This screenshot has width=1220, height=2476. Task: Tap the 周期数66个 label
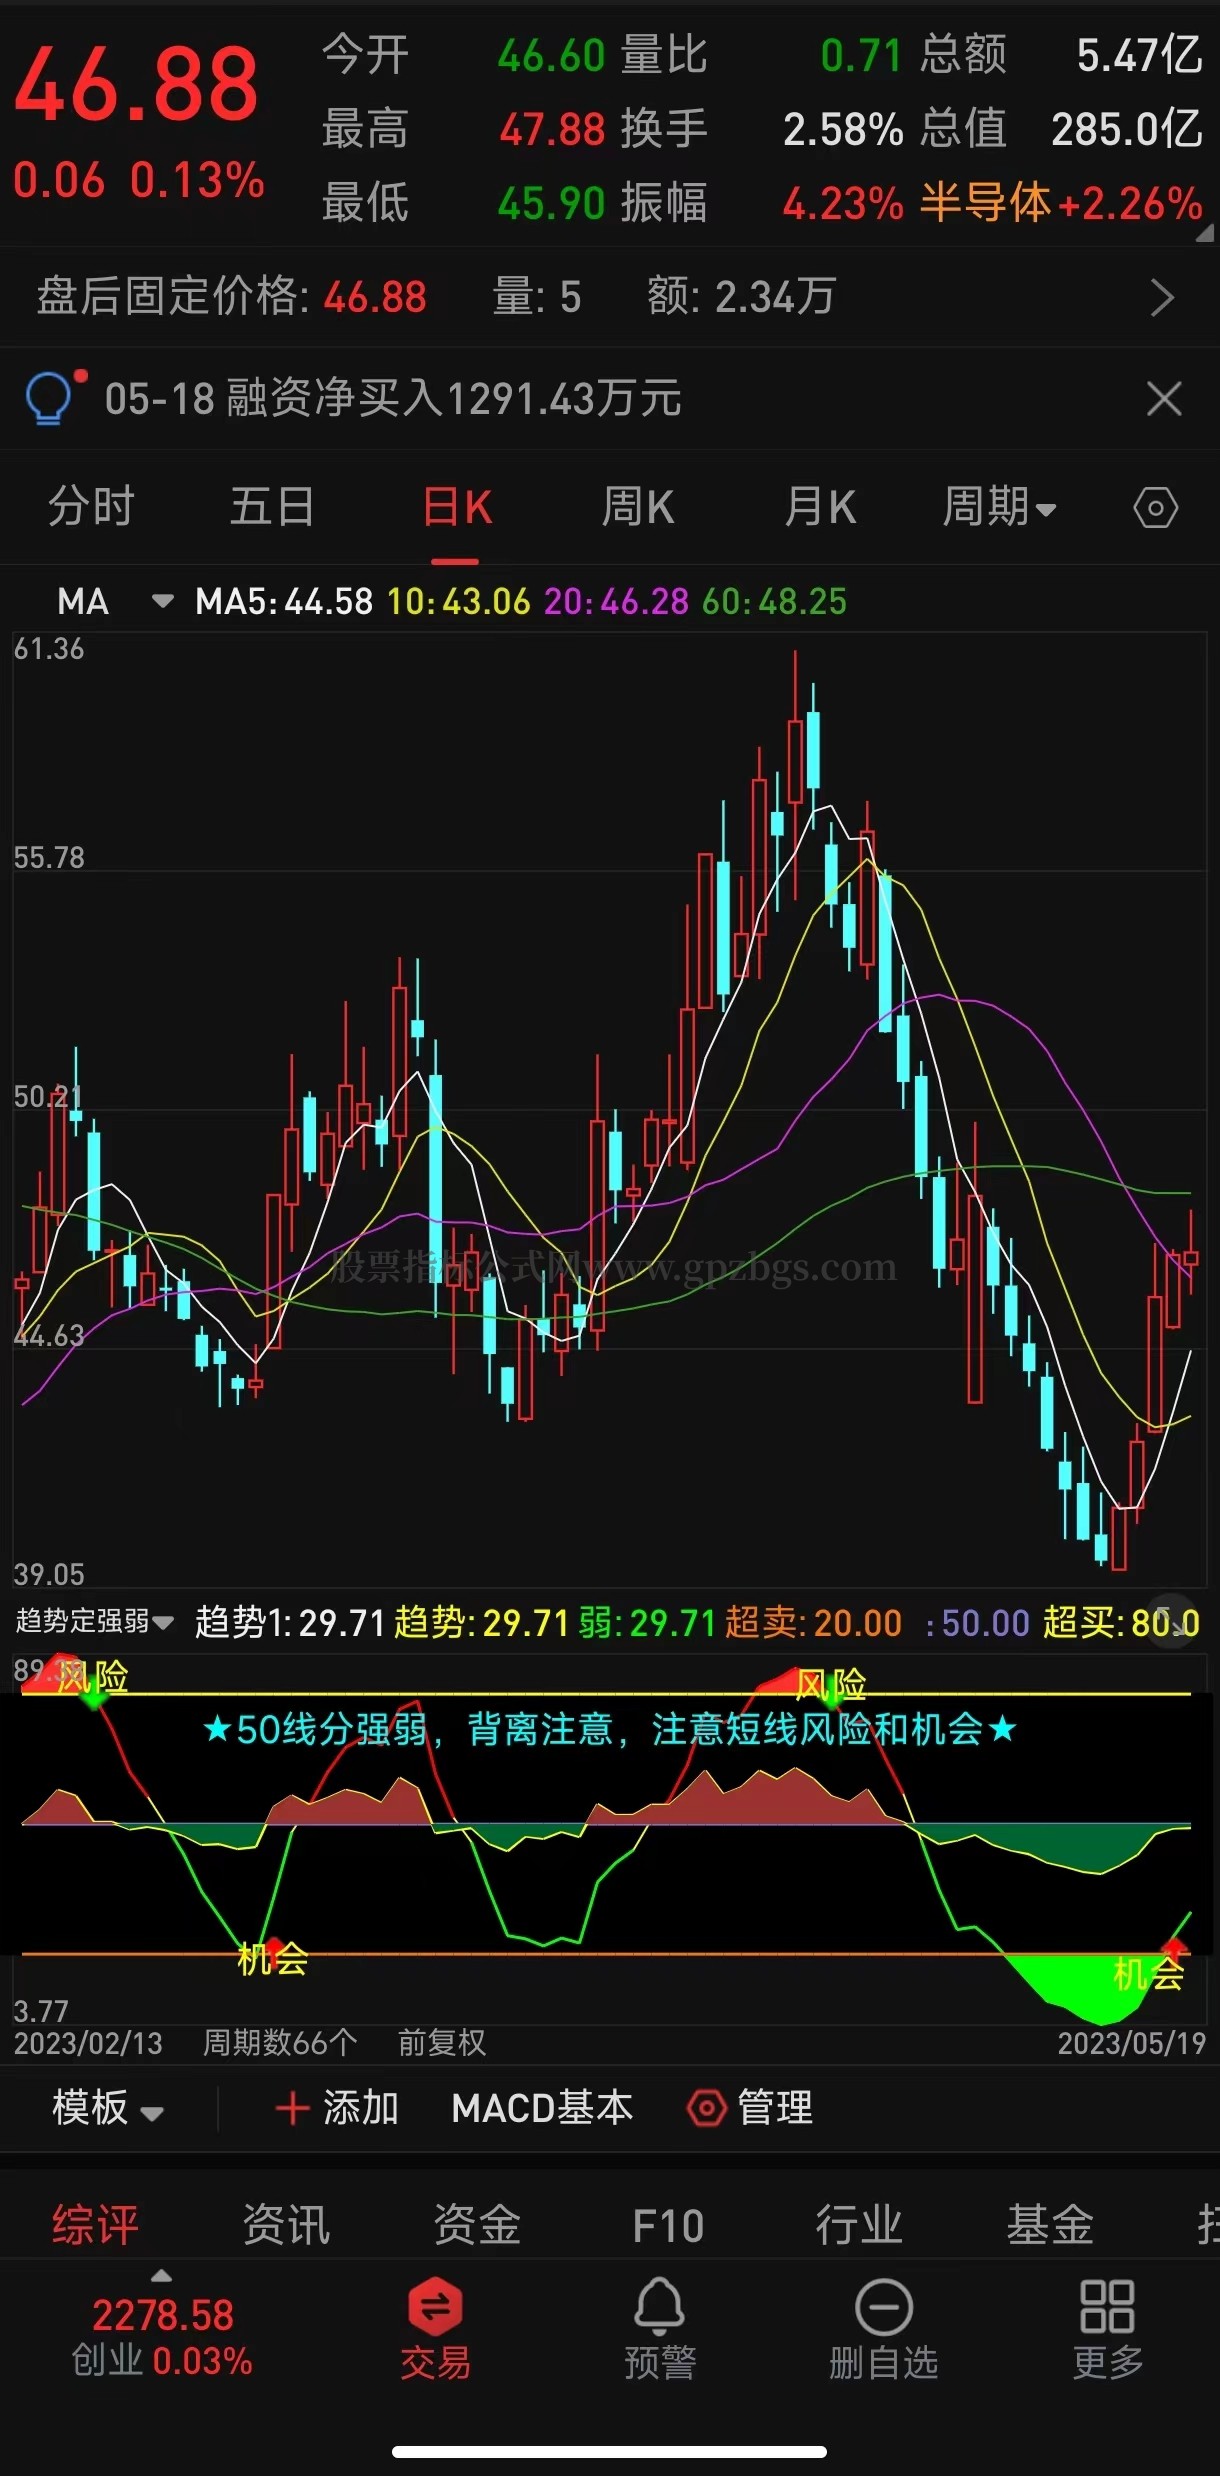point(280,2042)
